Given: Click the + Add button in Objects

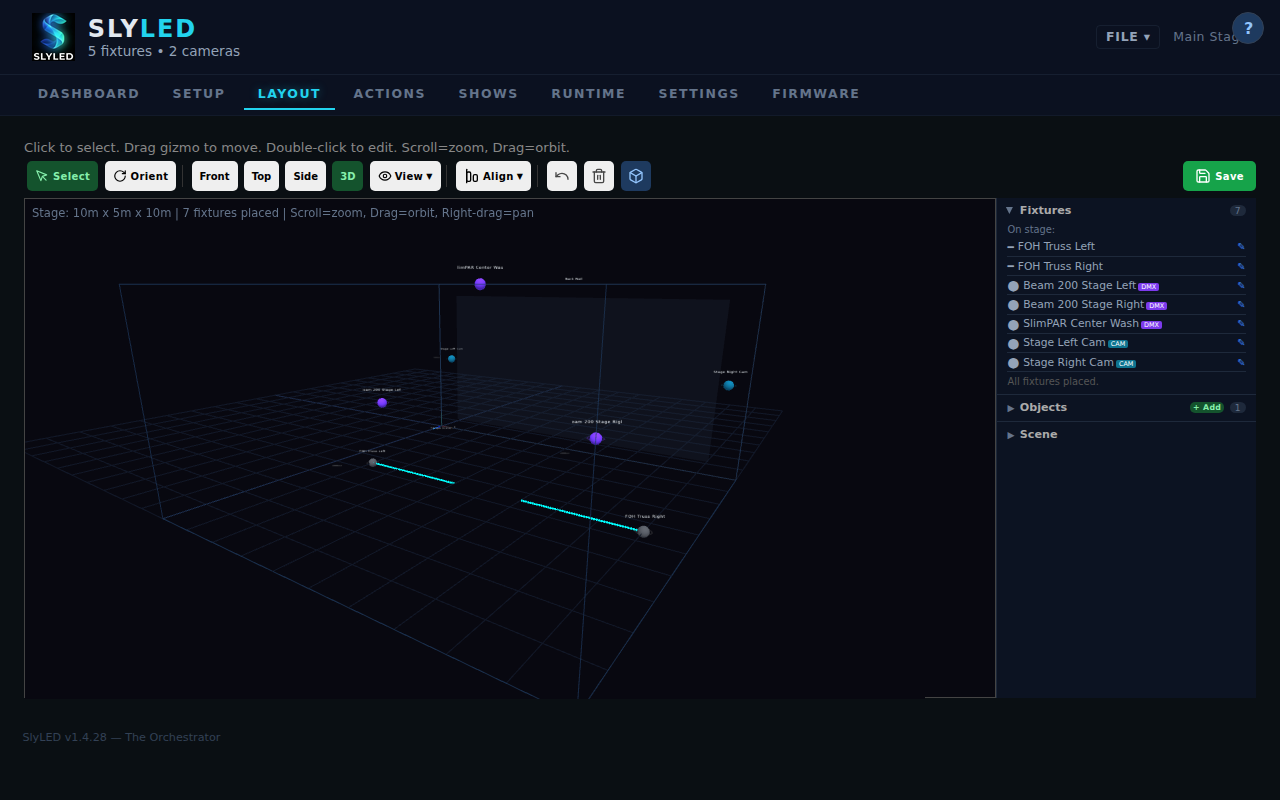Looking at the screenshot, I should click(1206, 407).
